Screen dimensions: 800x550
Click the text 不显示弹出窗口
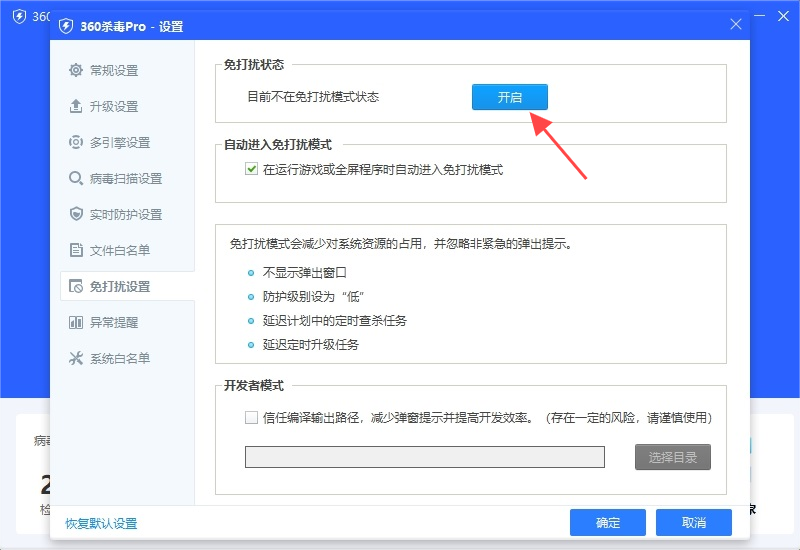305,272
